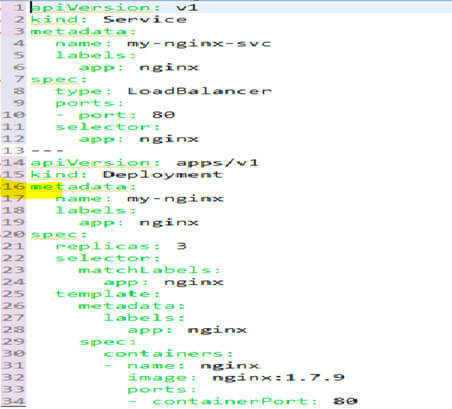Click 'apiVersion:' key on line 1
The image size is (452, 409).
[x=95, y=7]
